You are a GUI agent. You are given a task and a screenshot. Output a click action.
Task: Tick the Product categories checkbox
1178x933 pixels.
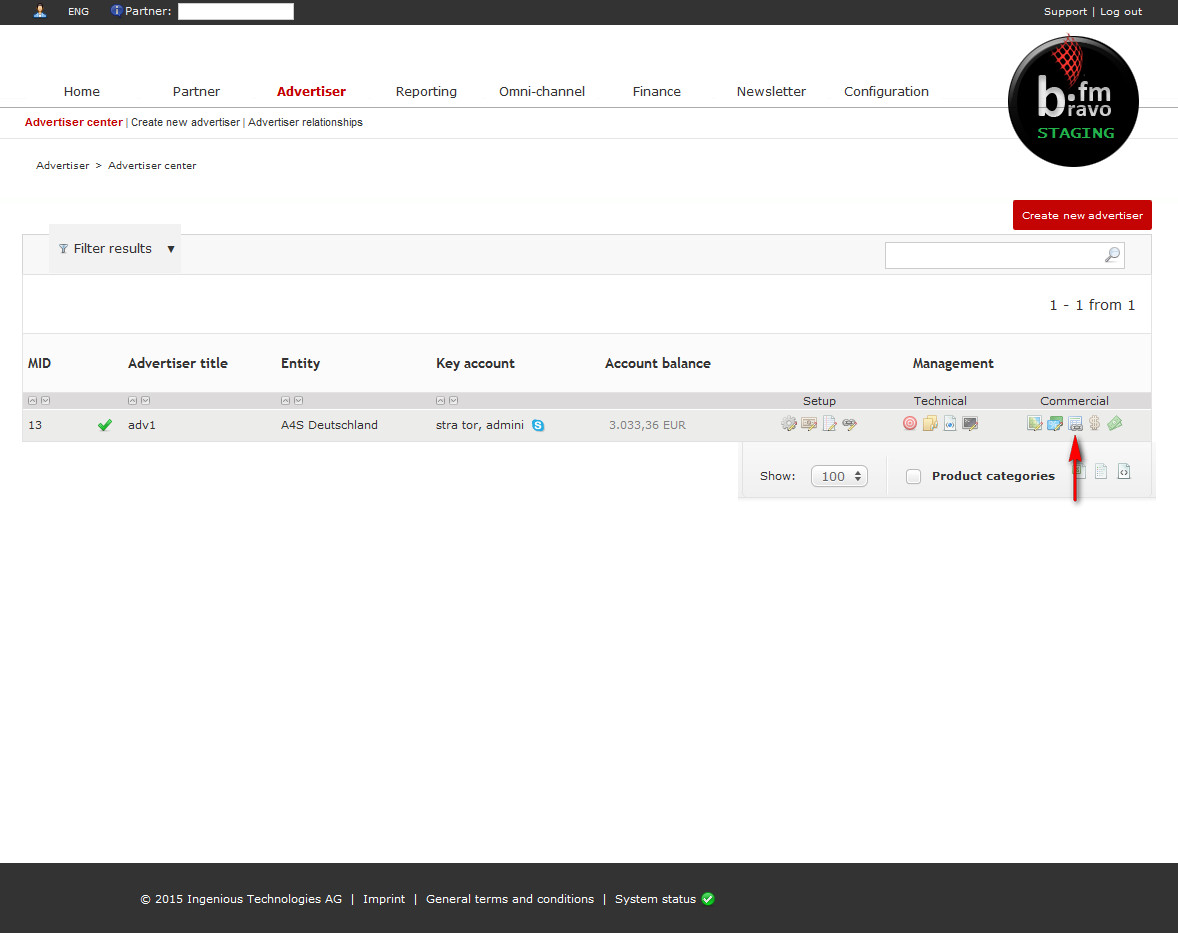coord(914,476)
